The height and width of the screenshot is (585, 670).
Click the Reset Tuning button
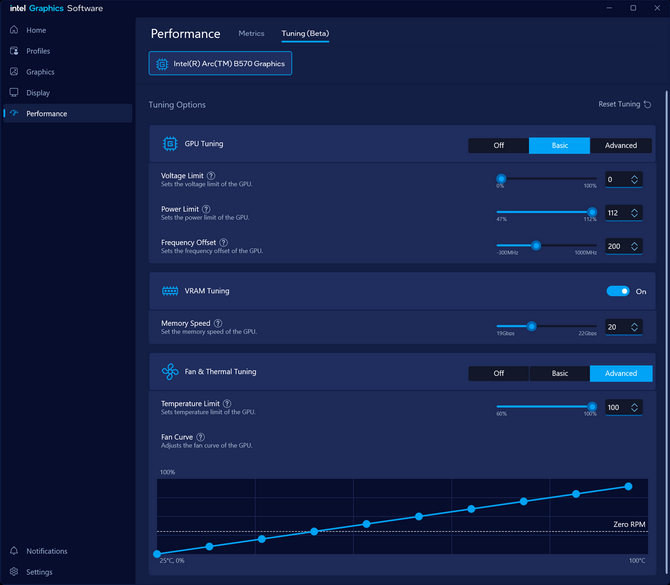tap(624, 104)
